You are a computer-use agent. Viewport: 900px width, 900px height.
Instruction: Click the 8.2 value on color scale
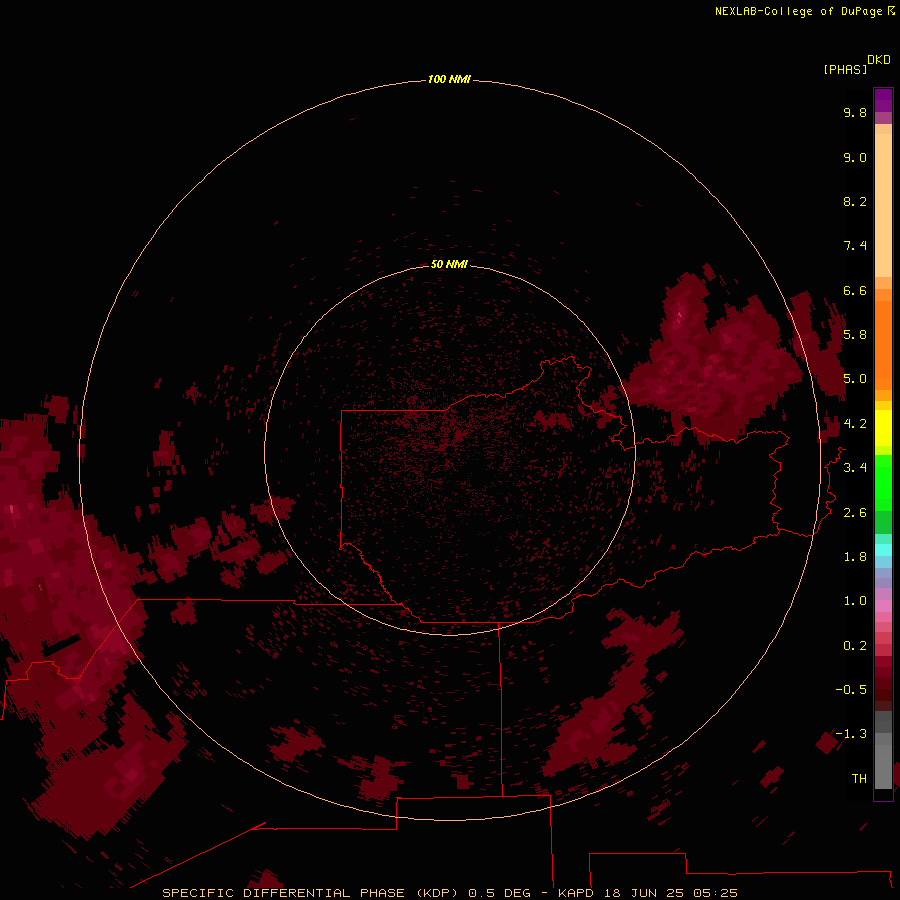pos(855,201)
